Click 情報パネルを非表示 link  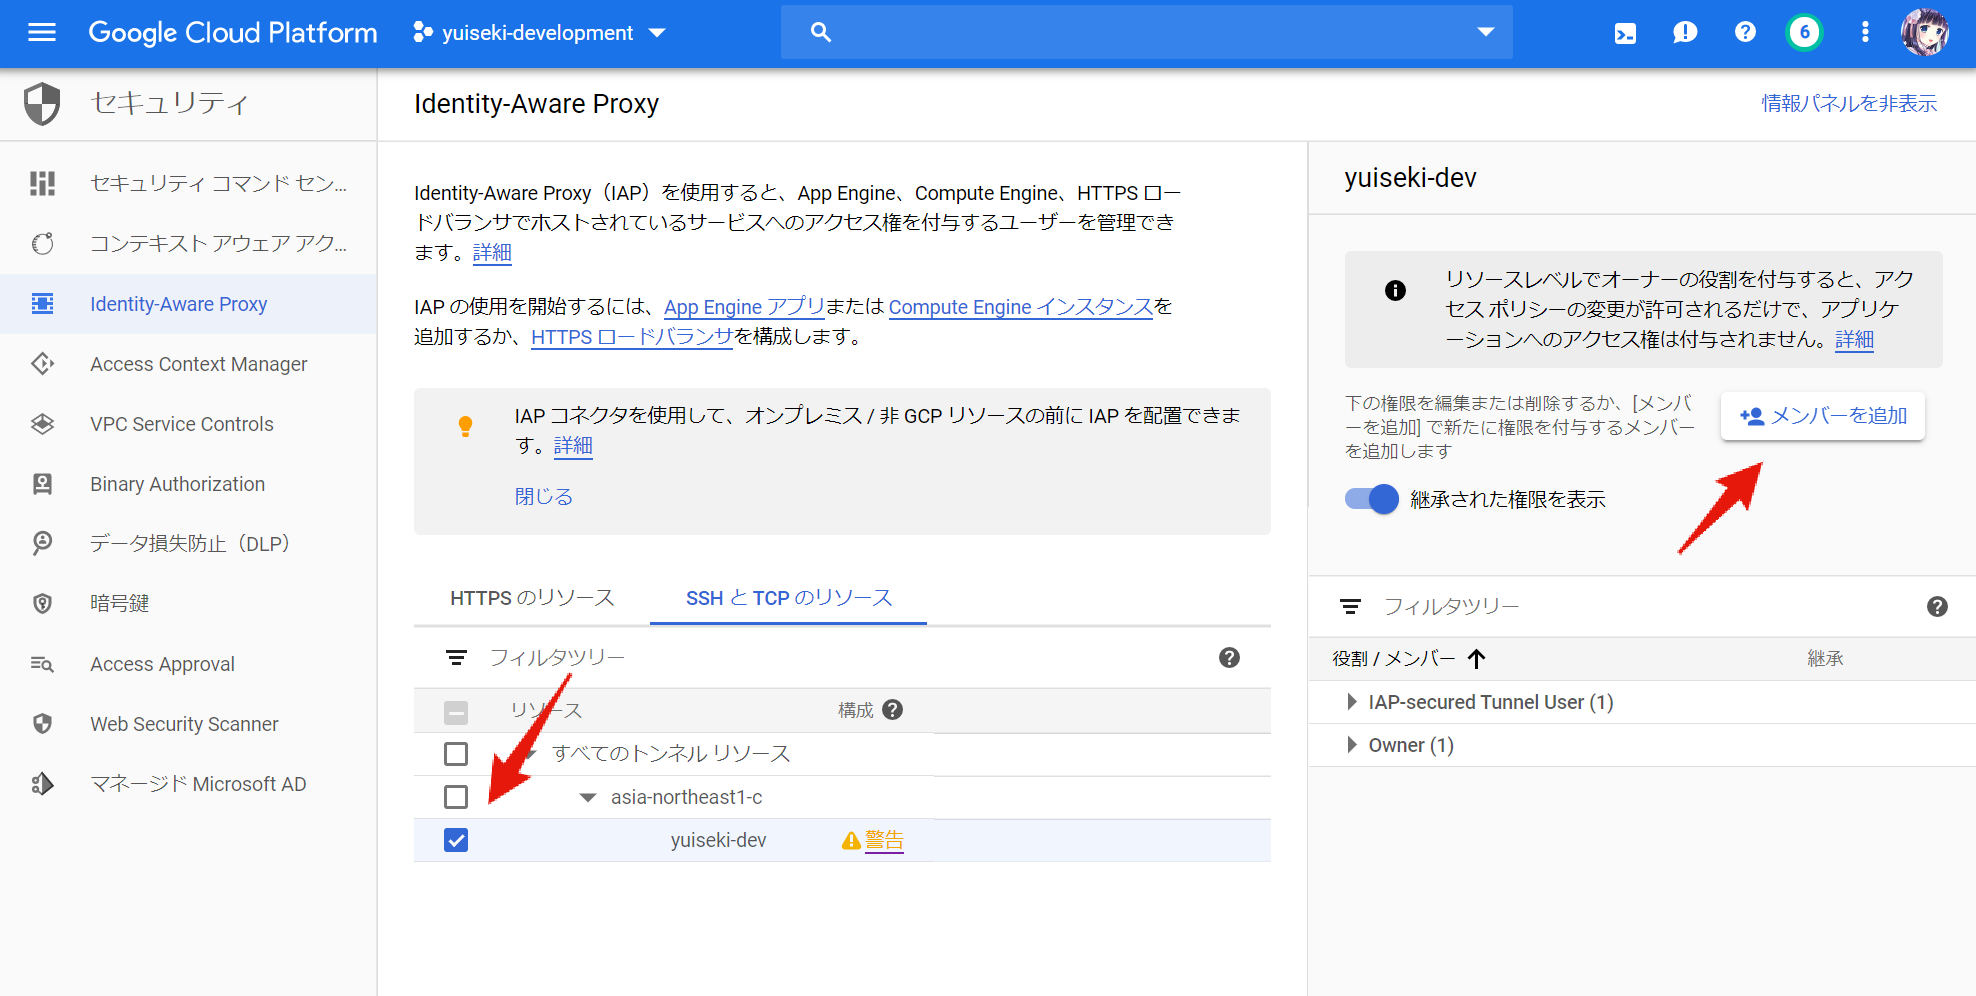[1849, 104]
